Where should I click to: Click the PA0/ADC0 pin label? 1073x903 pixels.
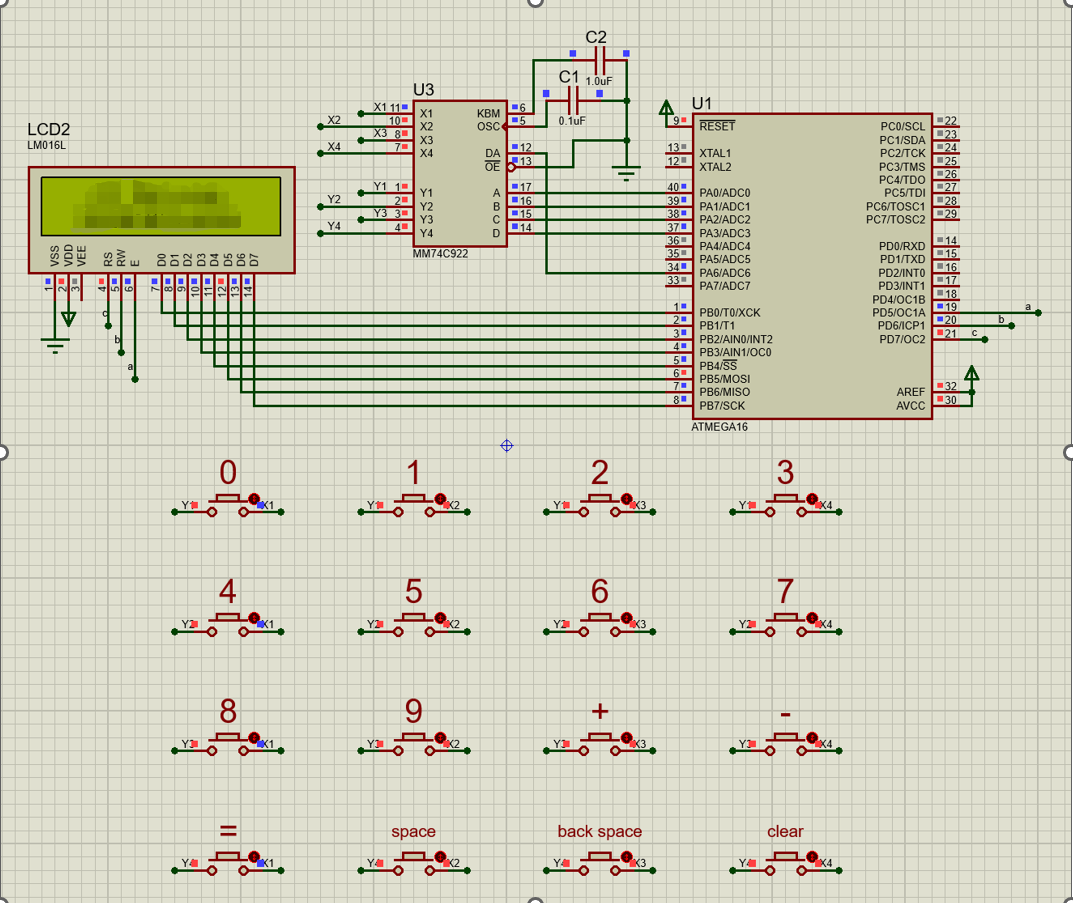tap(725, 193)
